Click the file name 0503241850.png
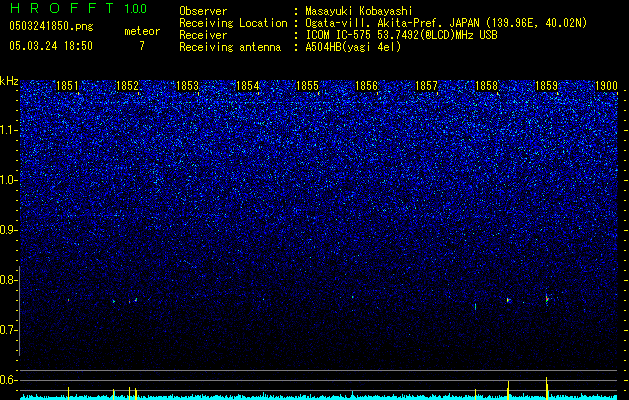Viewport: 629px width, 400px height. tap(51, 26)
